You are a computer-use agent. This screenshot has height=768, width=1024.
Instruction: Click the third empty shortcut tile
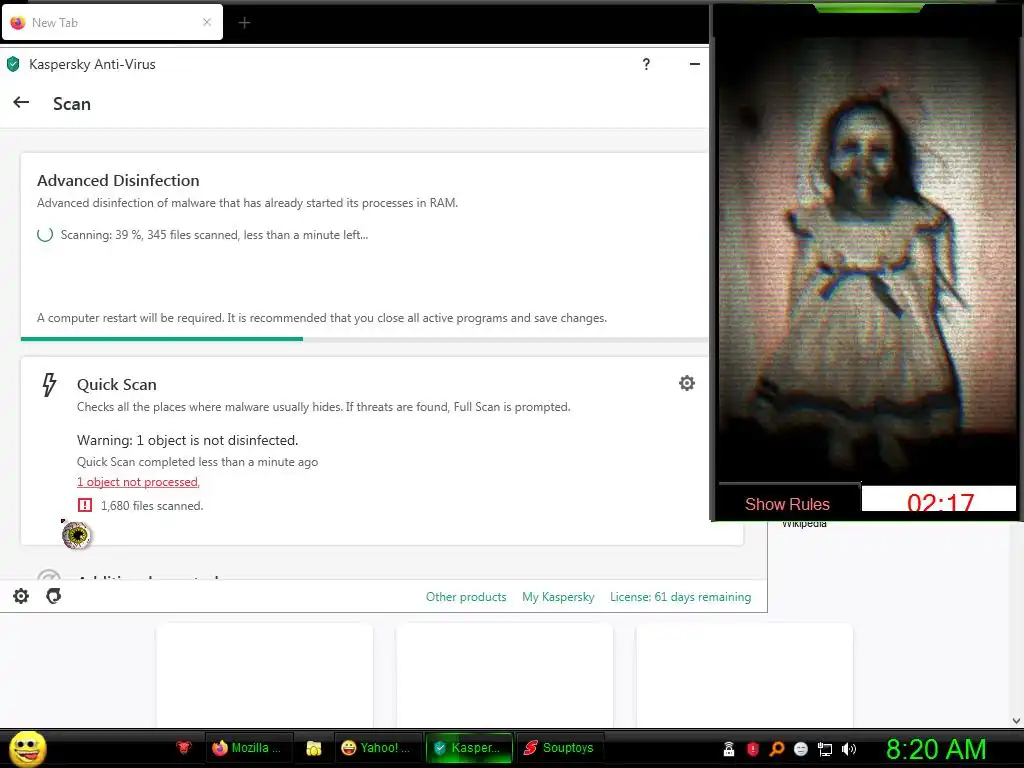coord(744,675)
